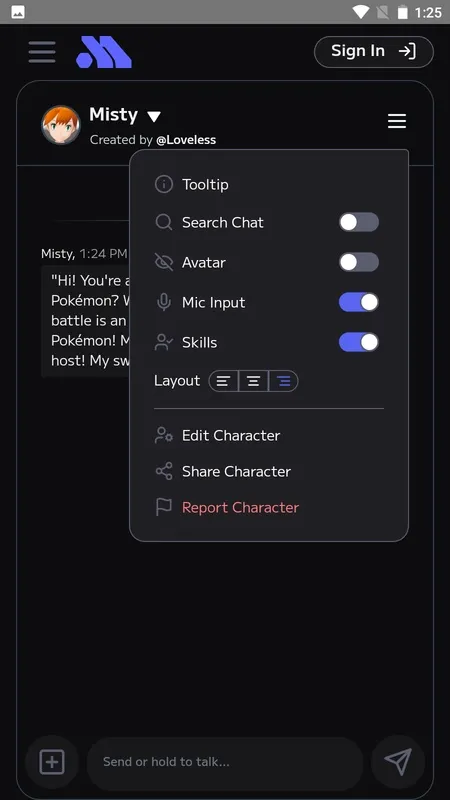Open the @Loveless creator profile link
Screen dimensions: 450x800
point(186,140)
